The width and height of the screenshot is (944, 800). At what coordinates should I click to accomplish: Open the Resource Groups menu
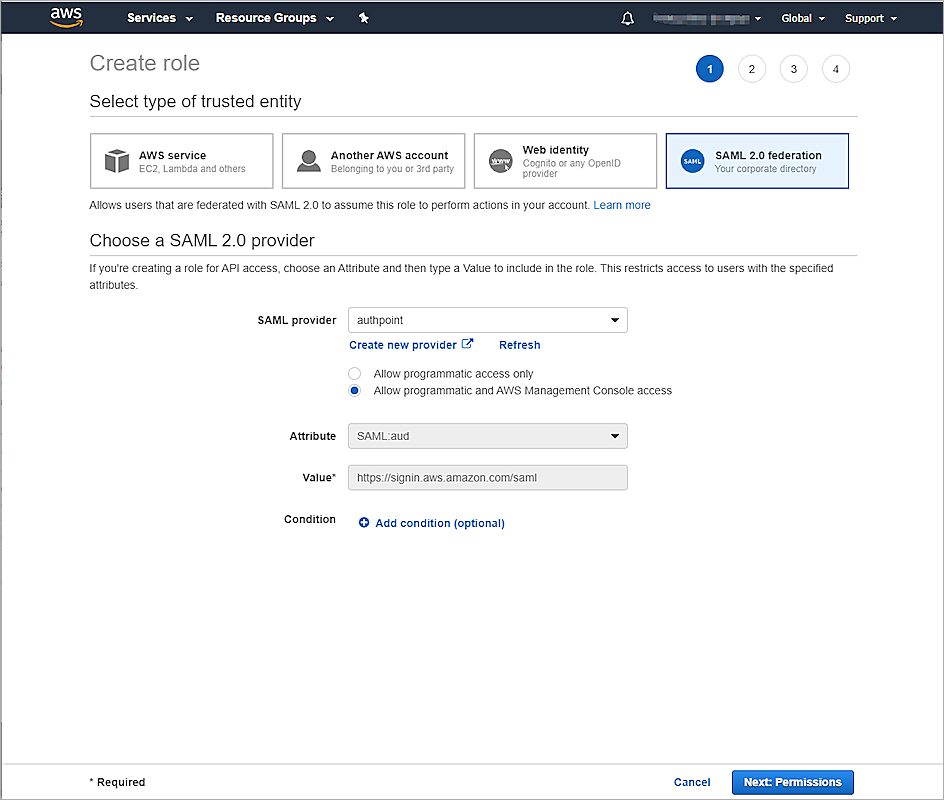pos(273,18)
